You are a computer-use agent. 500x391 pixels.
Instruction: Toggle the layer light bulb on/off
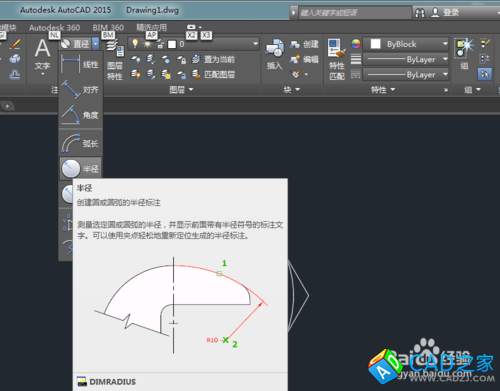[x=135, y=44]
